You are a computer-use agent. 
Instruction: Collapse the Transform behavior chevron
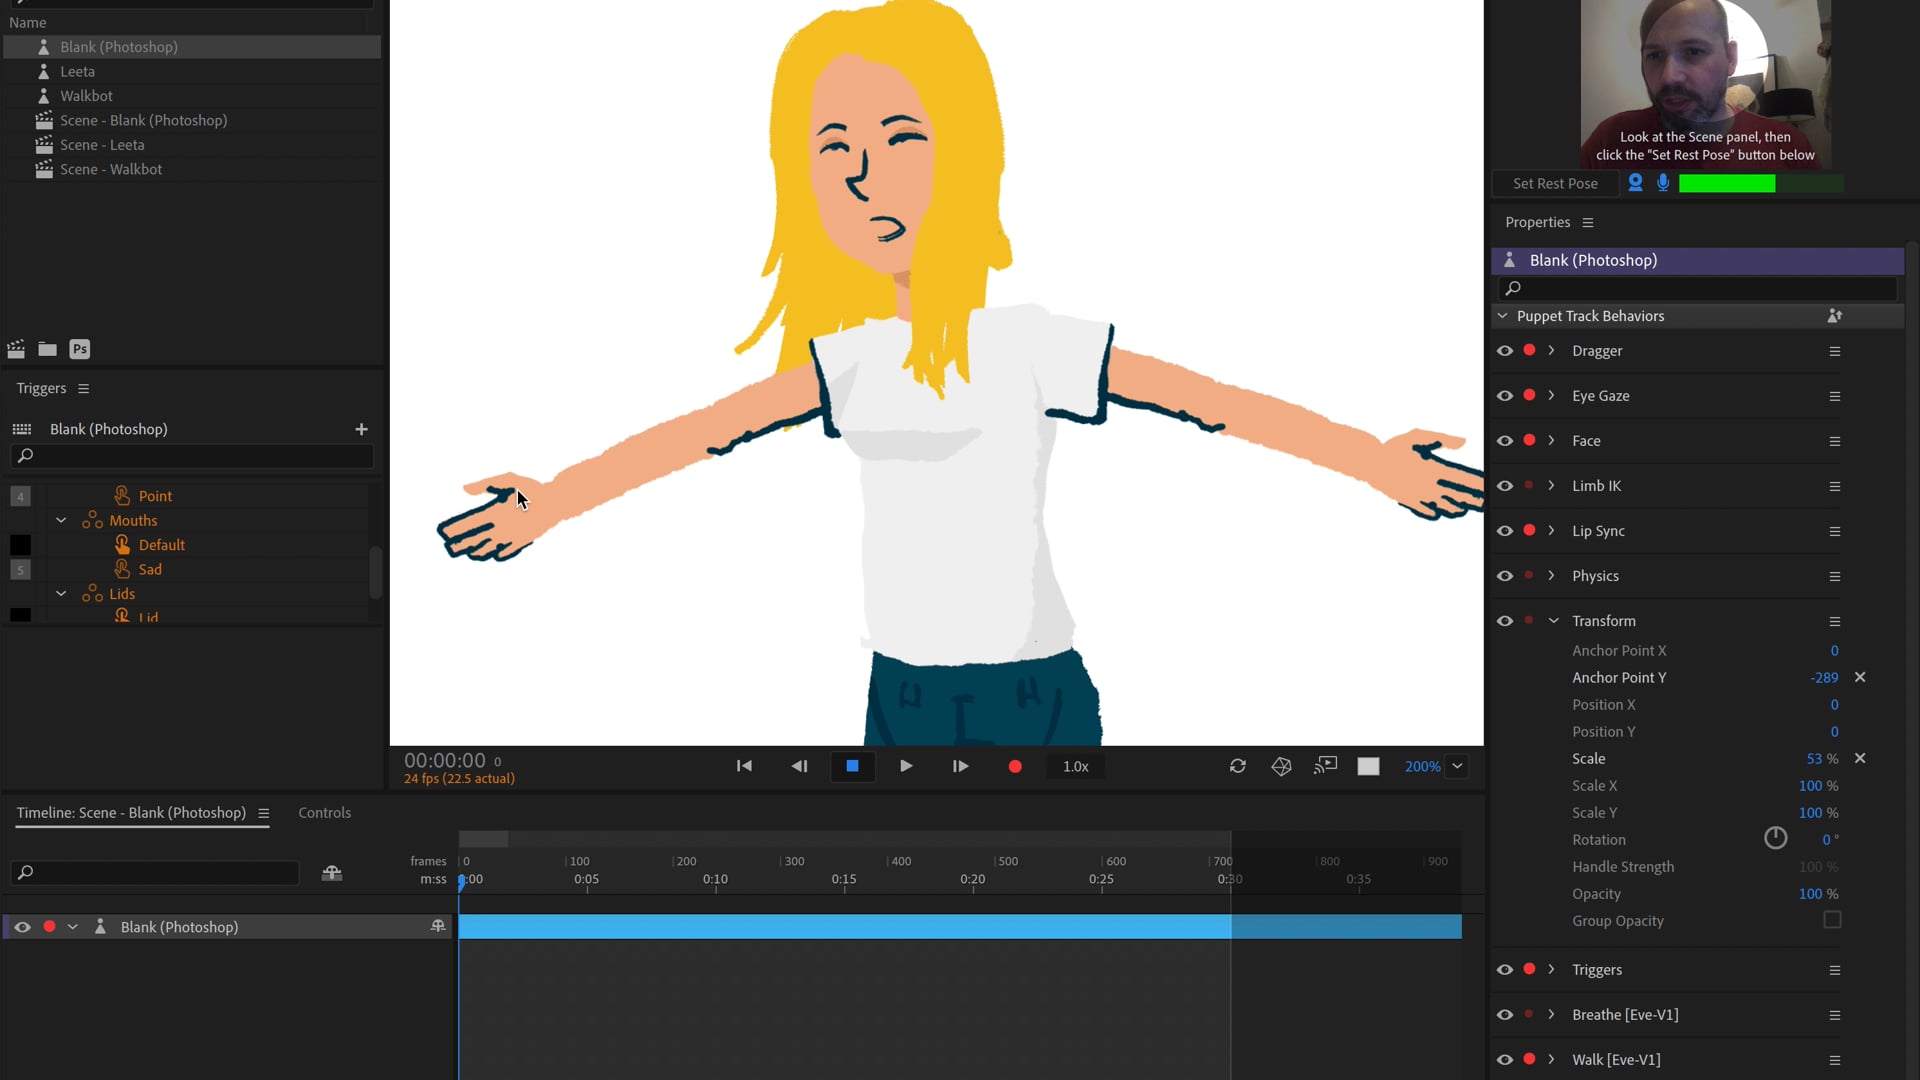(1553, 620)
